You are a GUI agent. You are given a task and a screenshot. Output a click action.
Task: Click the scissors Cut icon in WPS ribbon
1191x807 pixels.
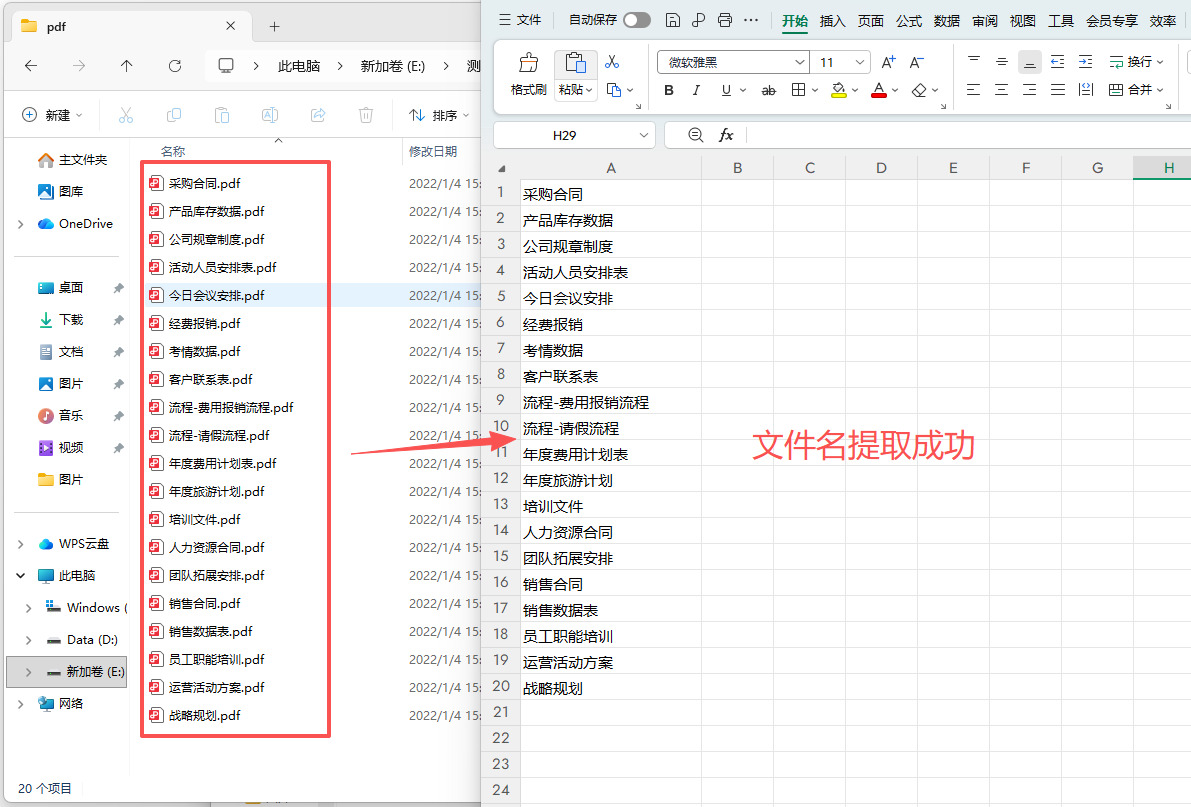point(612,62)
